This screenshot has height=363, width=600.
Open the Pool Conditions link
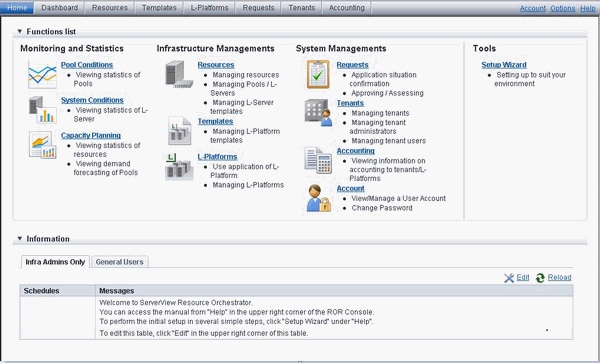point(87,65)
